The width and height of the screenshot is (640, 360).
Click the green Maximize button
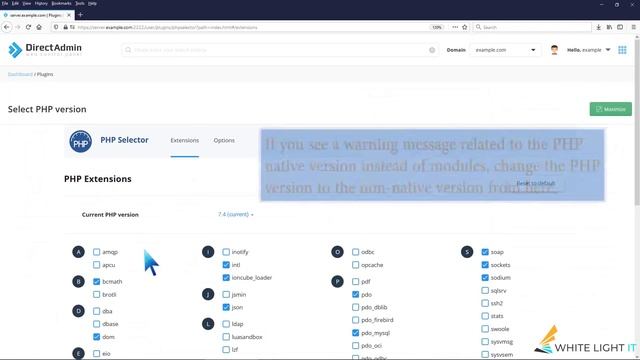pos(611,109)
